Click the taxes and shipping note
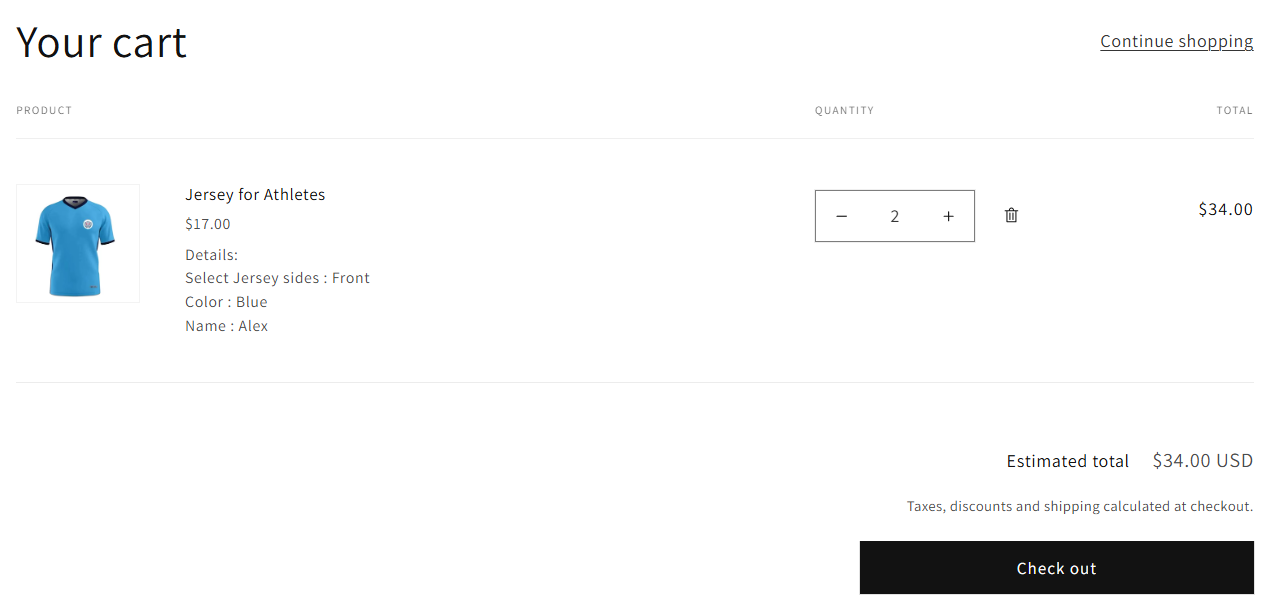1287x610 pixels. click(1079, 506)
